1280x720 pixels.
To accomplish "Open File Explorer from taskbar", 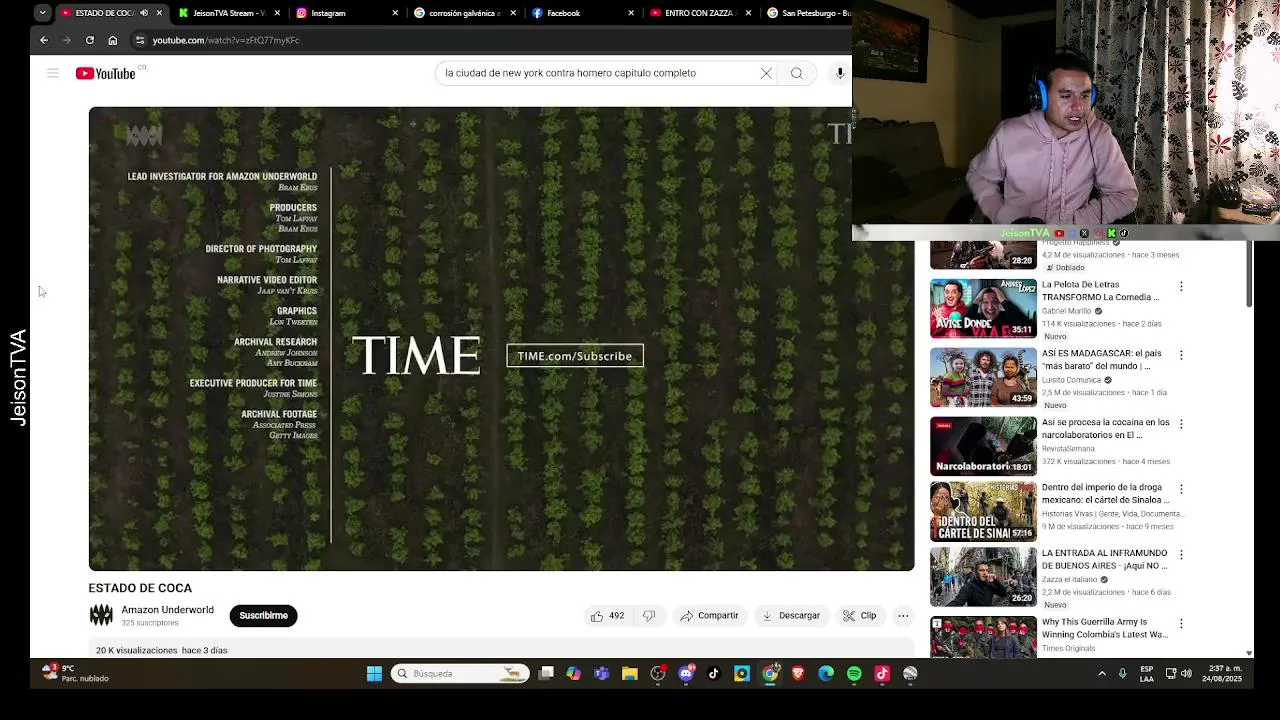I will pos(630,674).
